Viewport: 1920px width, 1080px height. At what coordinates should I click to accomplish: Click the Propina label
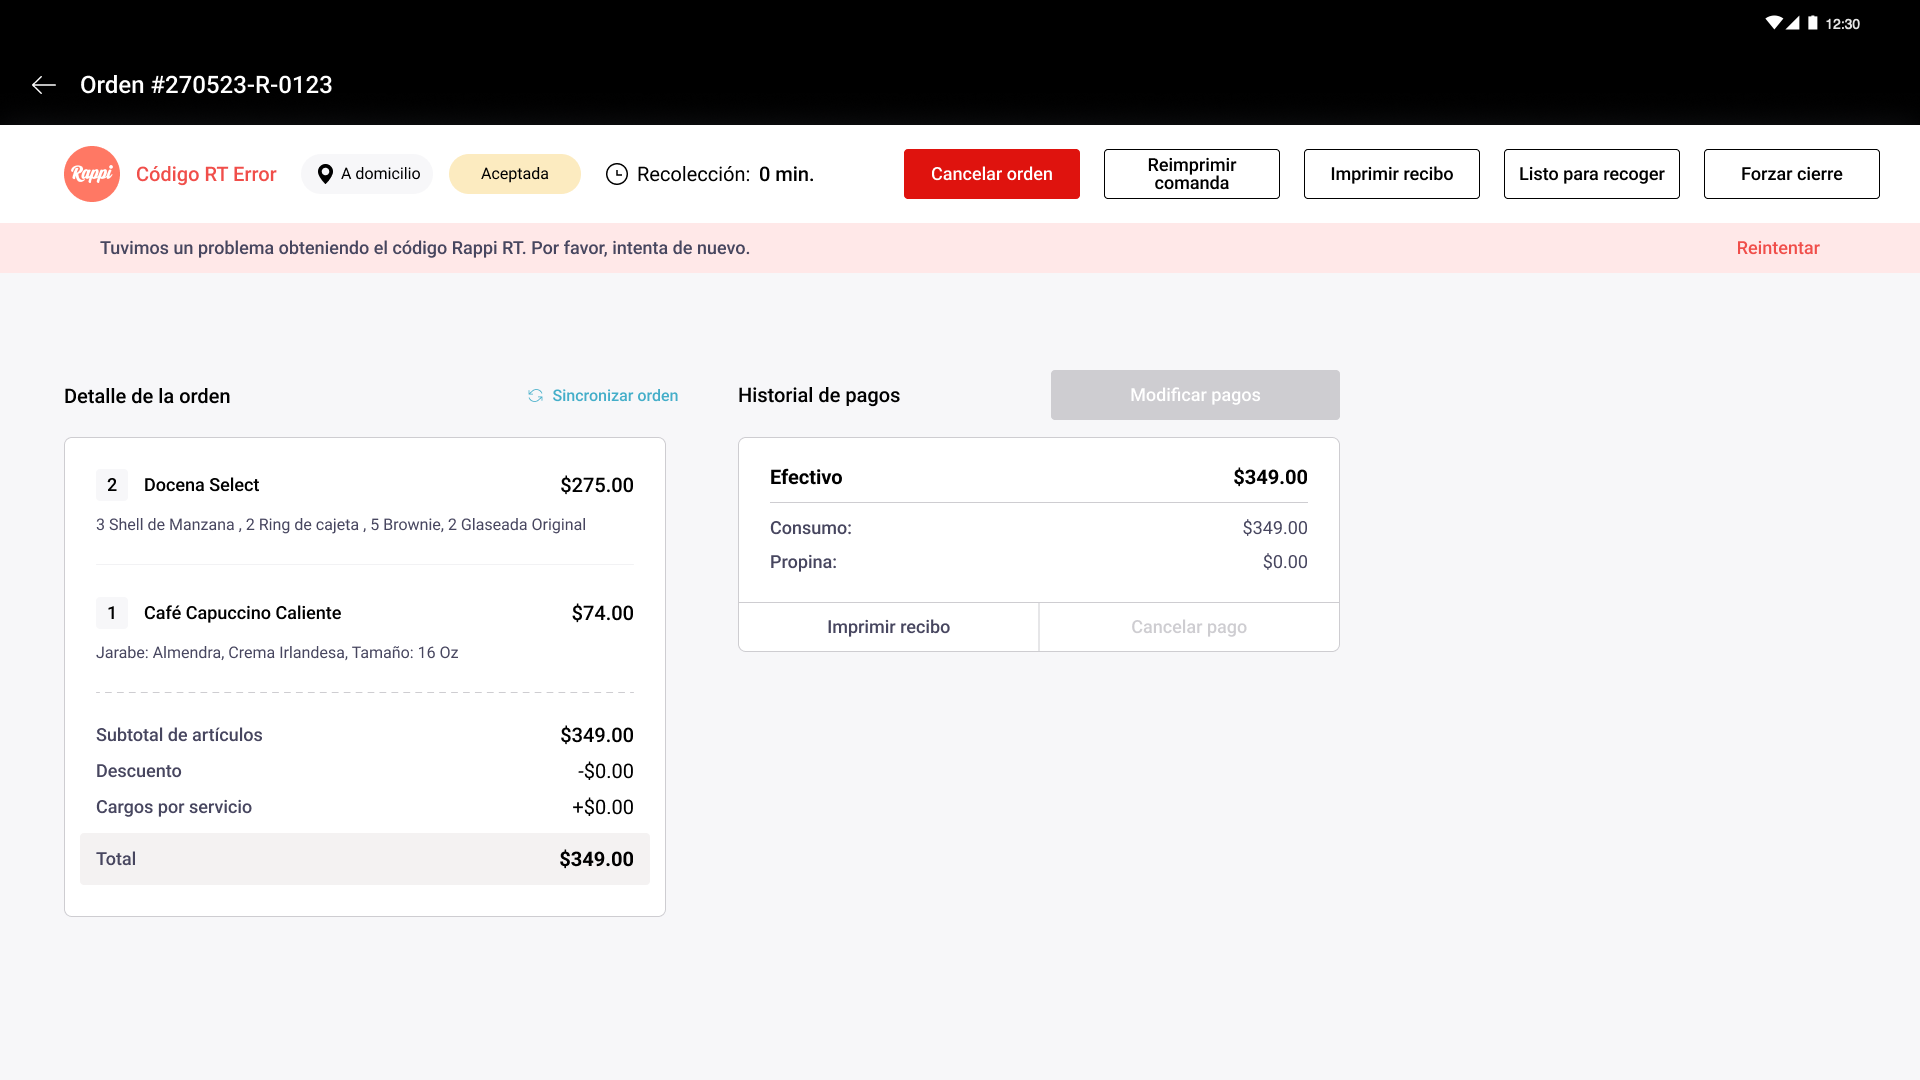point(803,562)
